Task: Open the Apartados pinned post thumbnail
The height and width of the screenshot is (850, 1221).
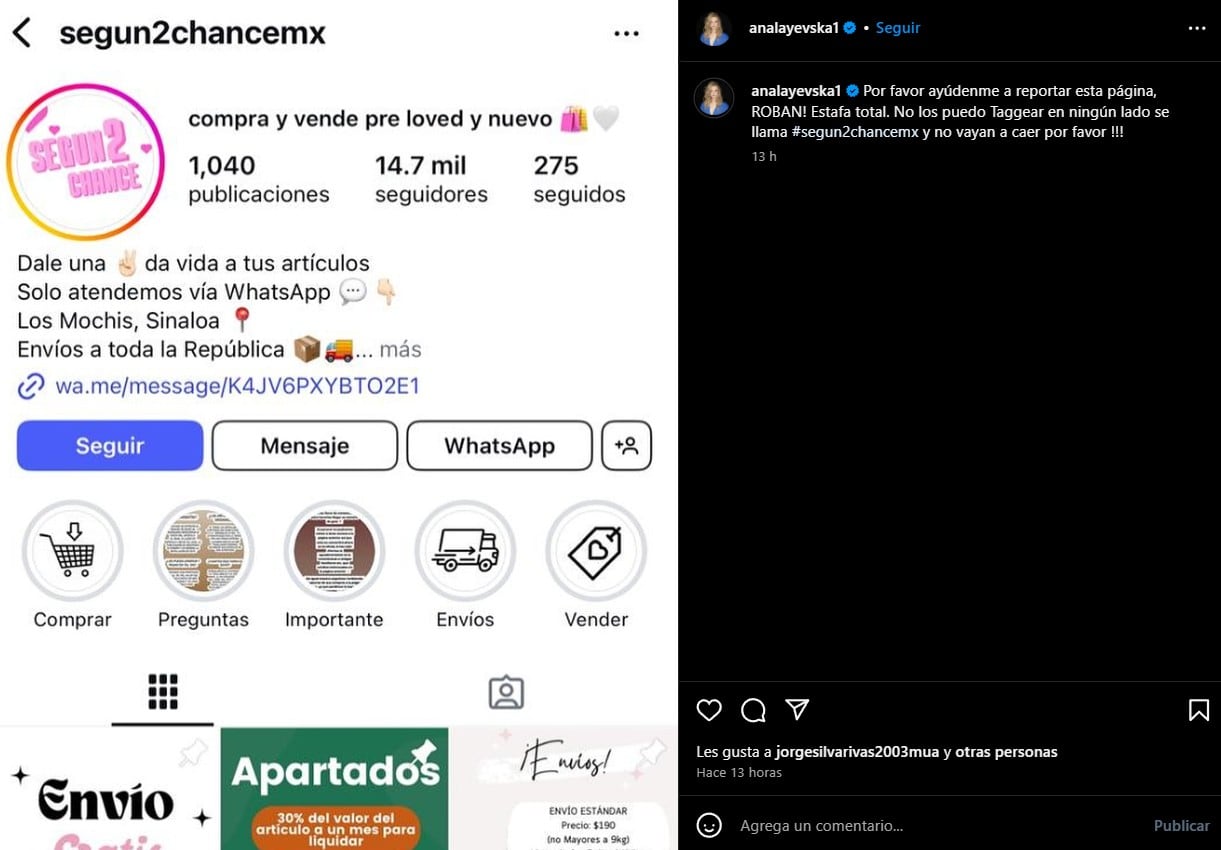Action: click(x=334, y=788)
